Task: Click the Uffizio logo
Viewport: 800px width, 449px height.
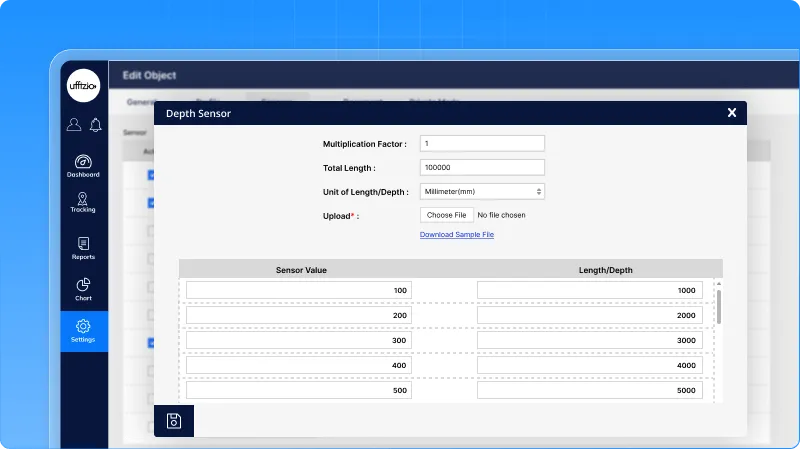Action: (84, 86)
